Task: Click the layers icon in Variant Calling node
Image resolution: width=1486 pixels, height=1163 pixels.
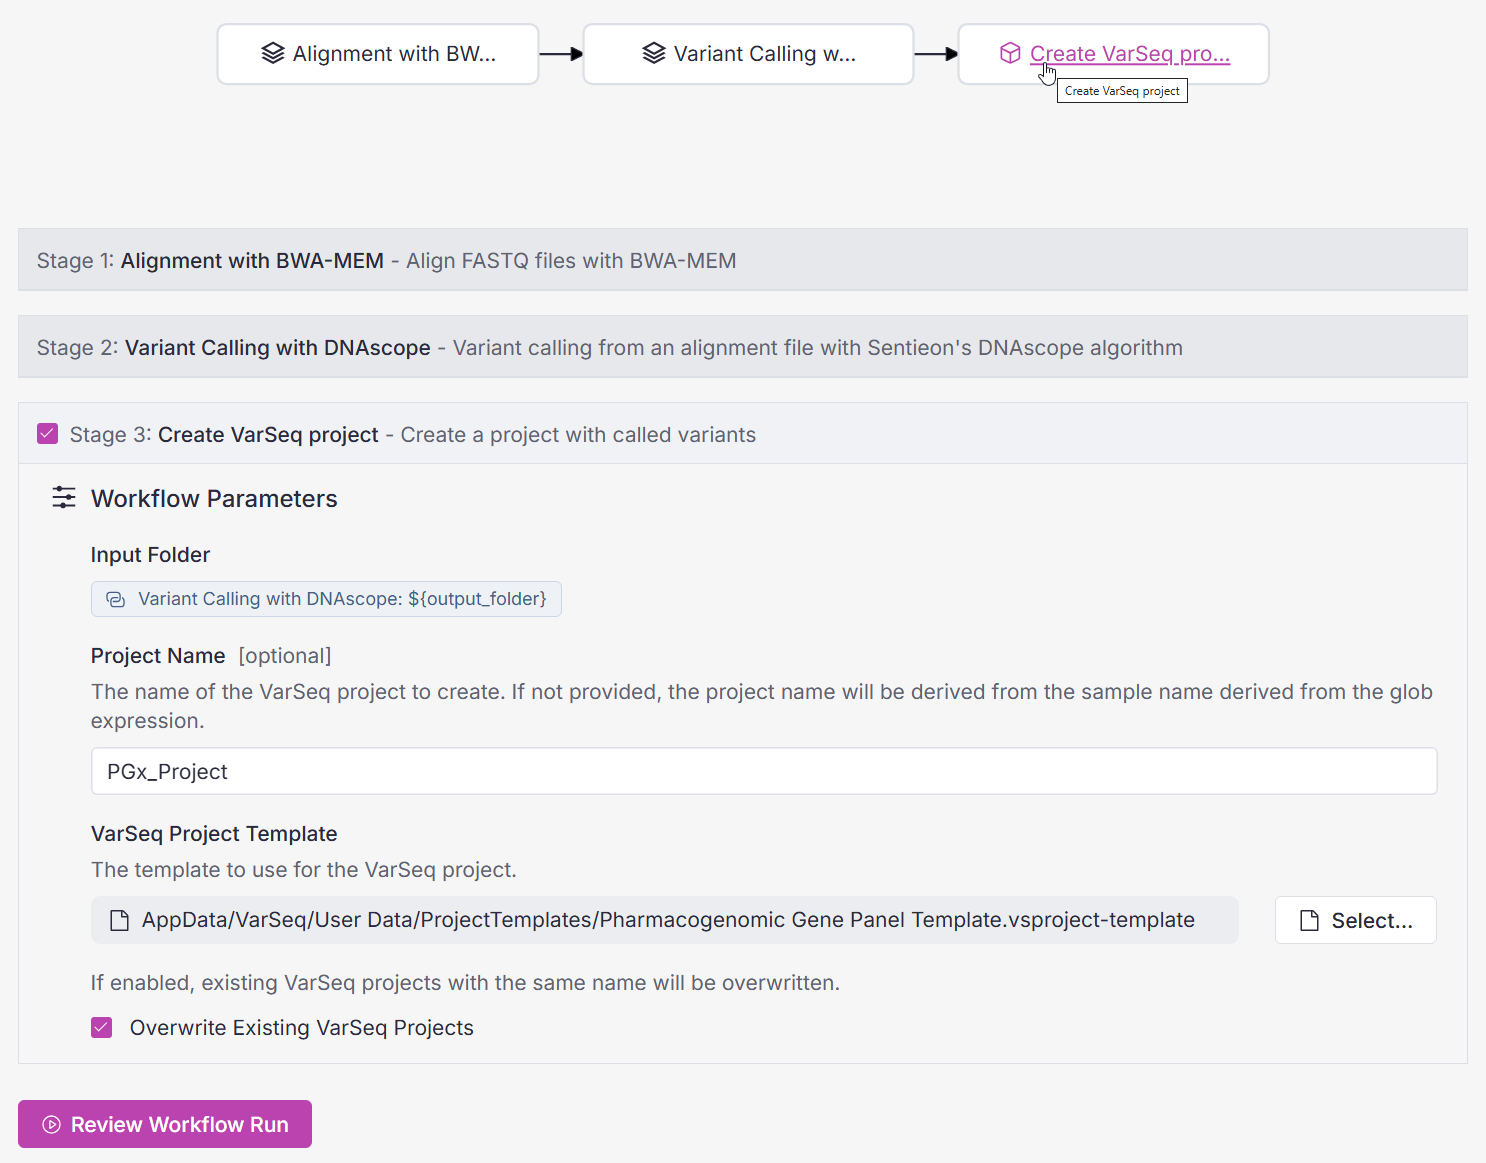Action: click(653, 54)
